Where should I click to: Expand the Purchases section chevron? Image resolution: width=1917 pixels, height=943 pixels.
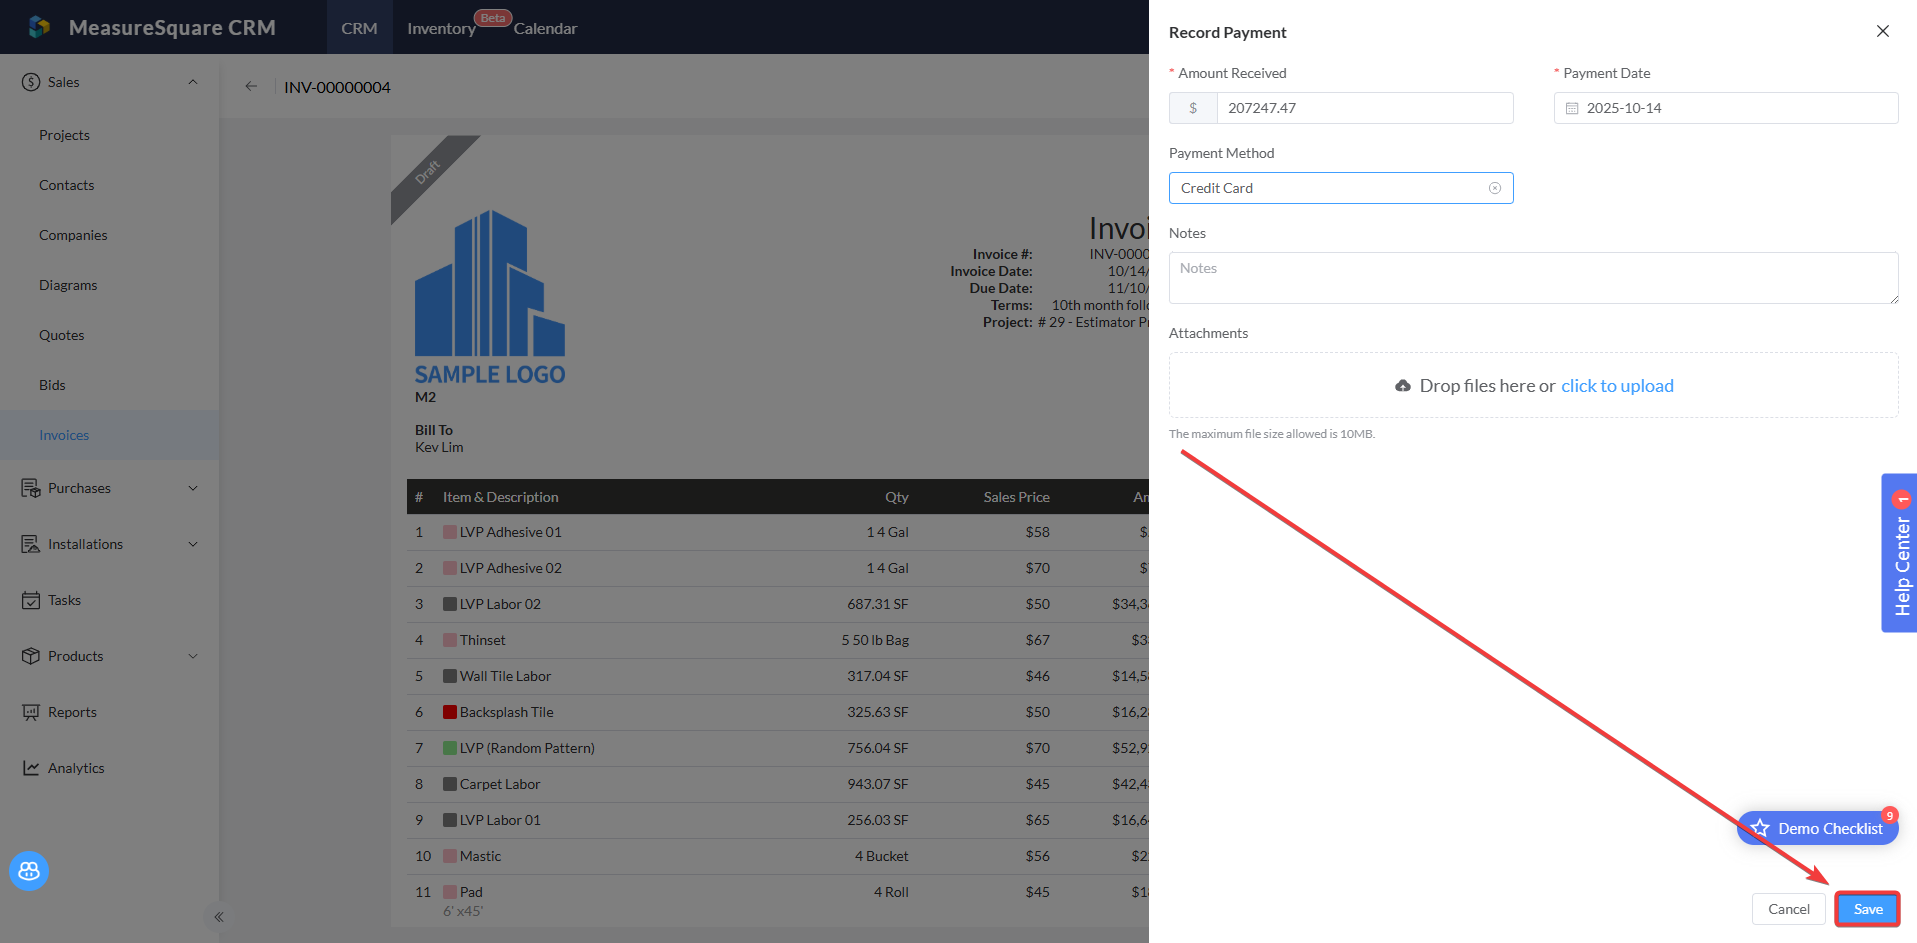pyautogui.click(x=193, y=488)
